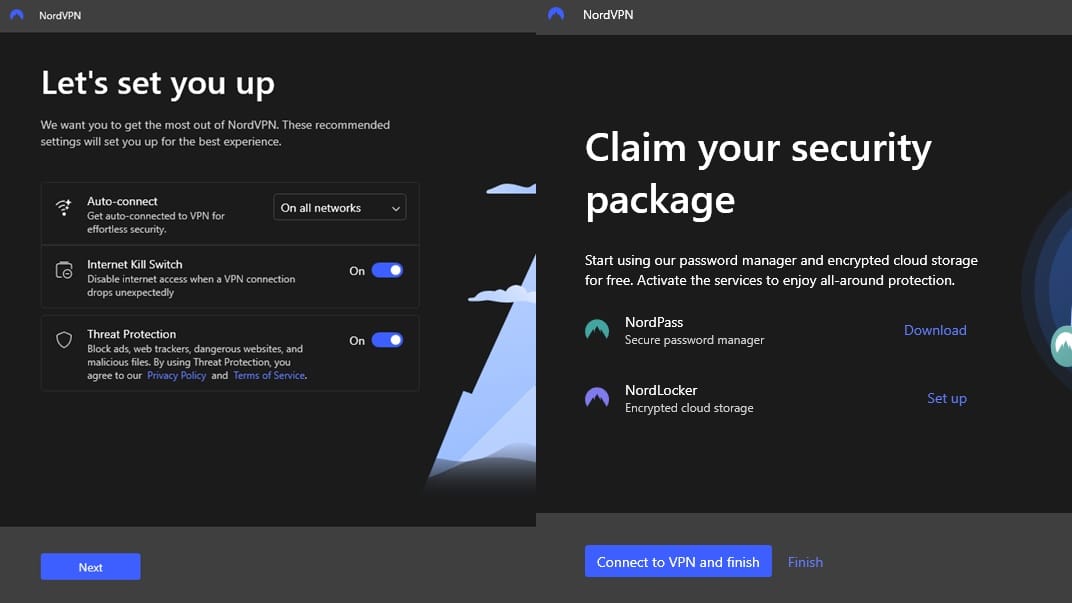Click the Internet Kill Switch label
The image size is (1072, 603).
click(135, 264)
